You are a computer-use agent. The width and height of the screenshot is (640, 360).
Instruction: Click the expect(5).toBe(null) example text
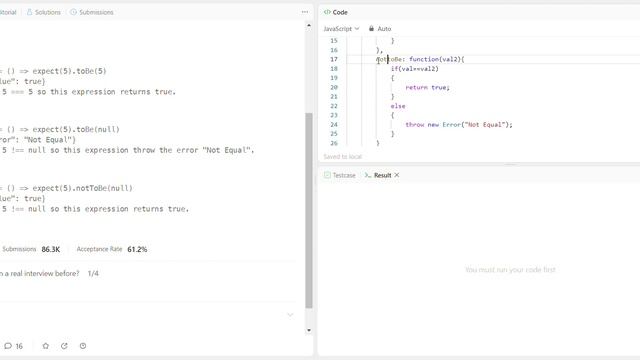(x=76, y=129)
